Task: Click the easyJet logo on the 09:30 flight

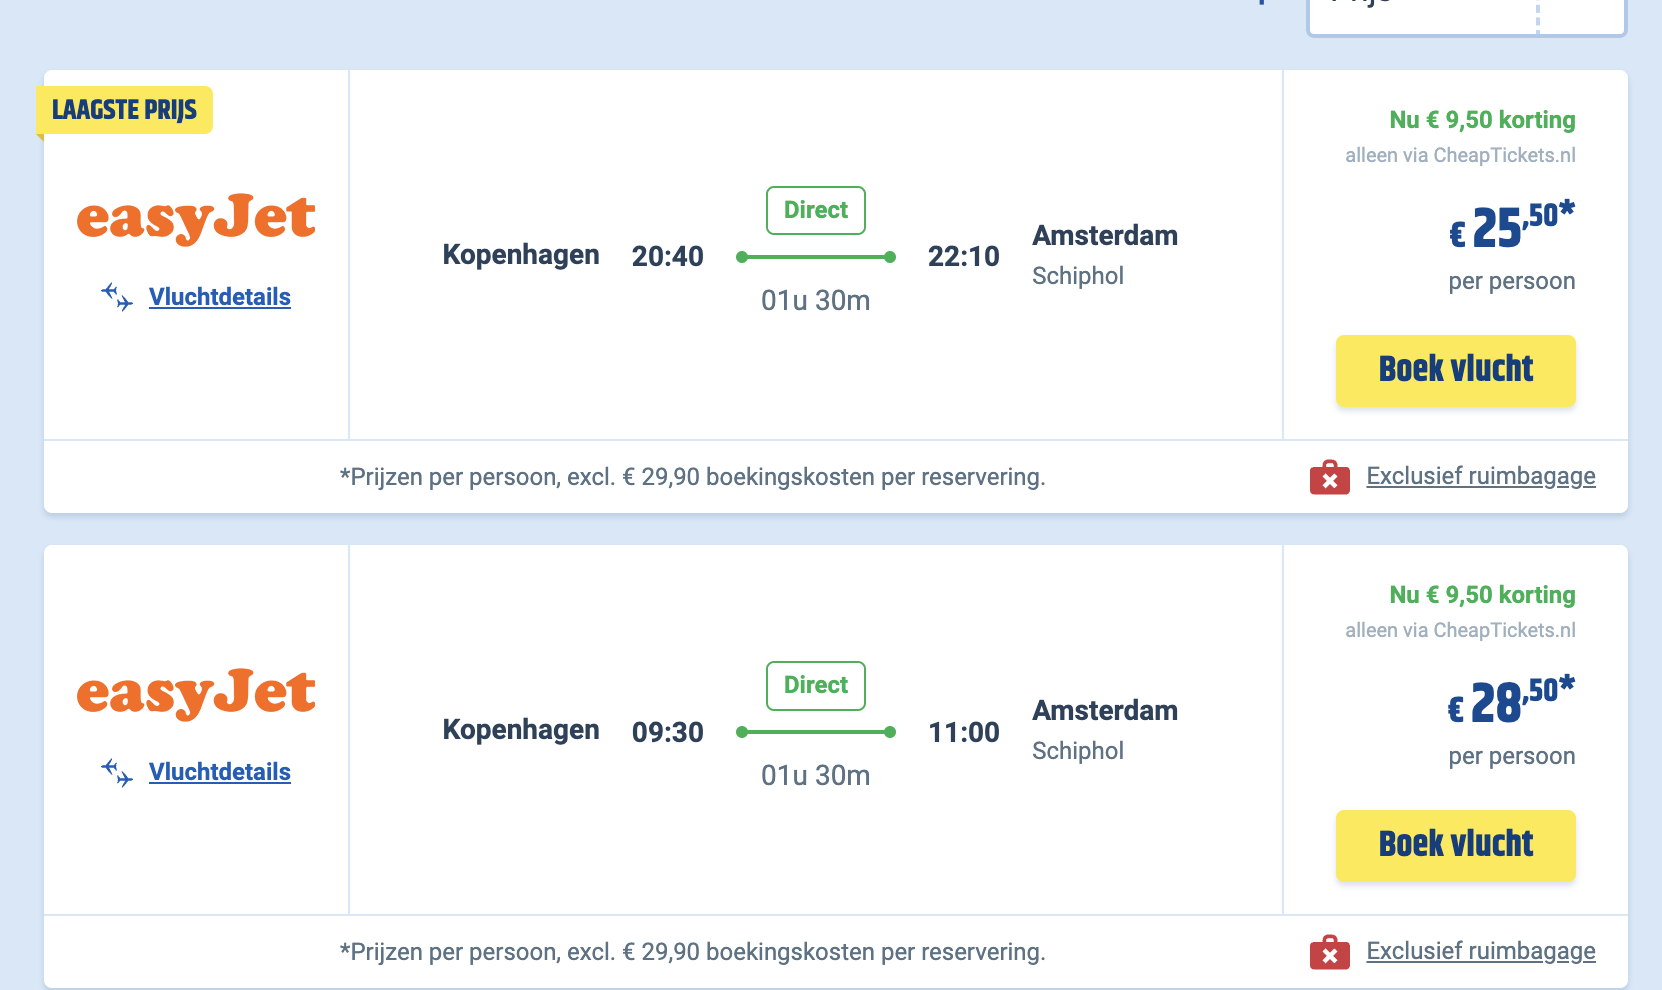Action: tap(196, 693)
